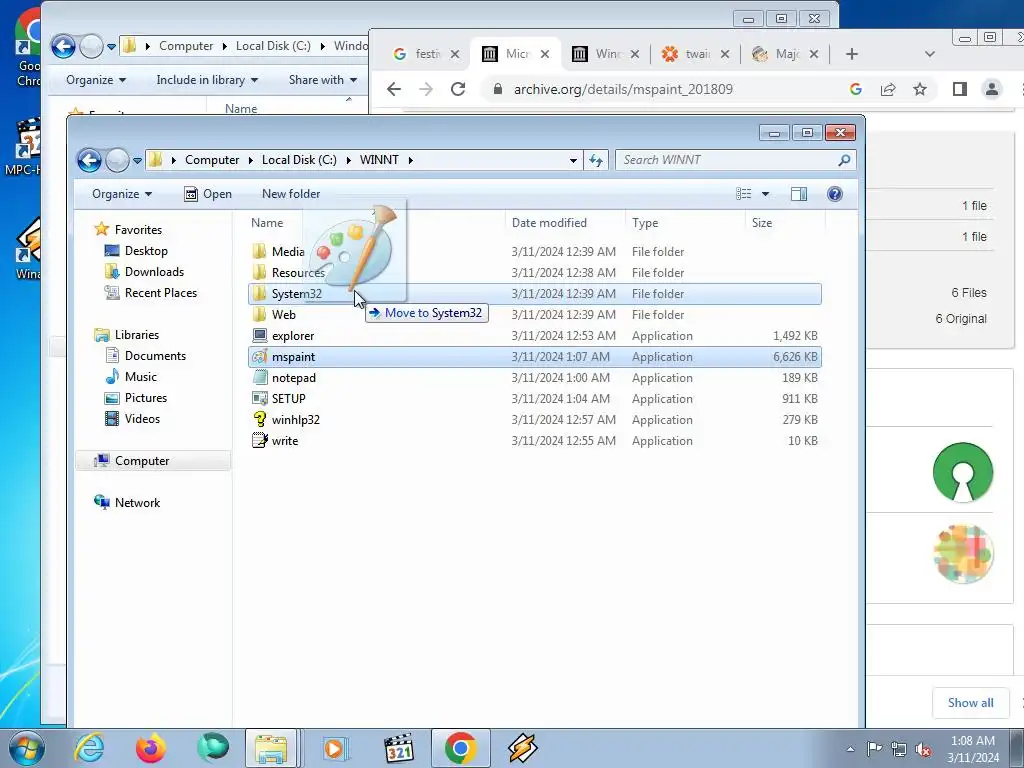1024x768 pixels.
Task: Refresh the WINNT folder address bar
Action: click(x=596, y=160)
